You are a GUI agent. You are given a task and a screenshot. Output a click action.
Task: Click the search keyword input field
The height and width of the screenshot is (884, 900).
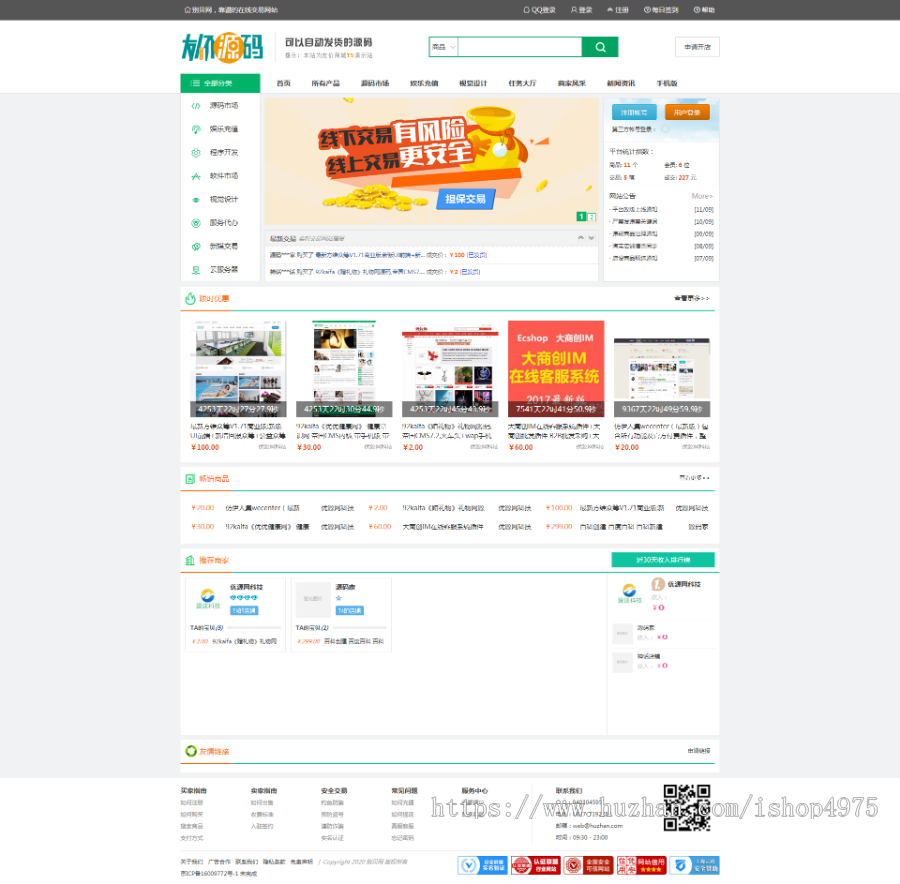[x=519, y=47]
